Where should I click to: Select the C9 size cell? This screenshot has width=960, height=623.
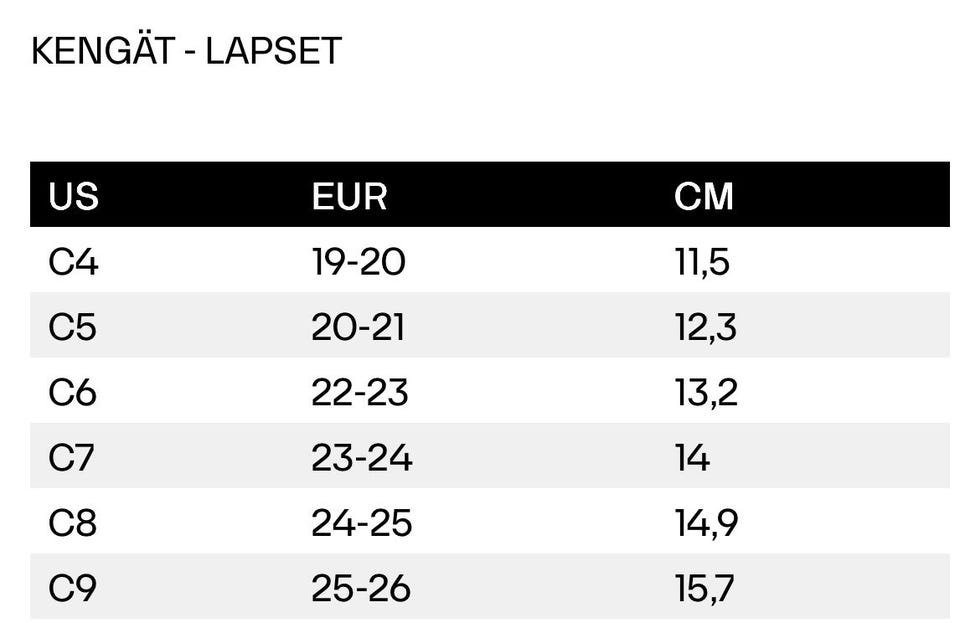pyautogui.click(x=73, y=588)
